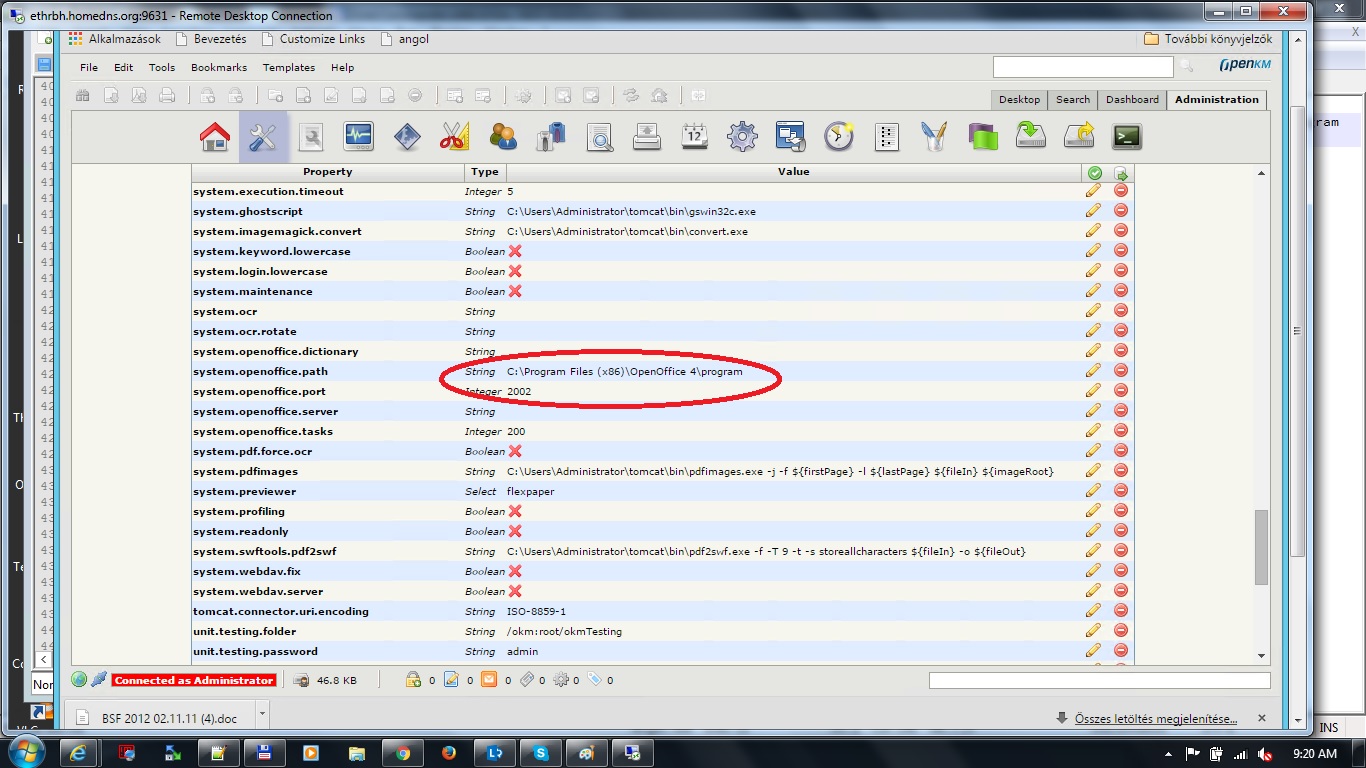The image size is (1366, 768).
Task: Toggle system.pdf.force.ocr boolean value
Action: (515, 451)
